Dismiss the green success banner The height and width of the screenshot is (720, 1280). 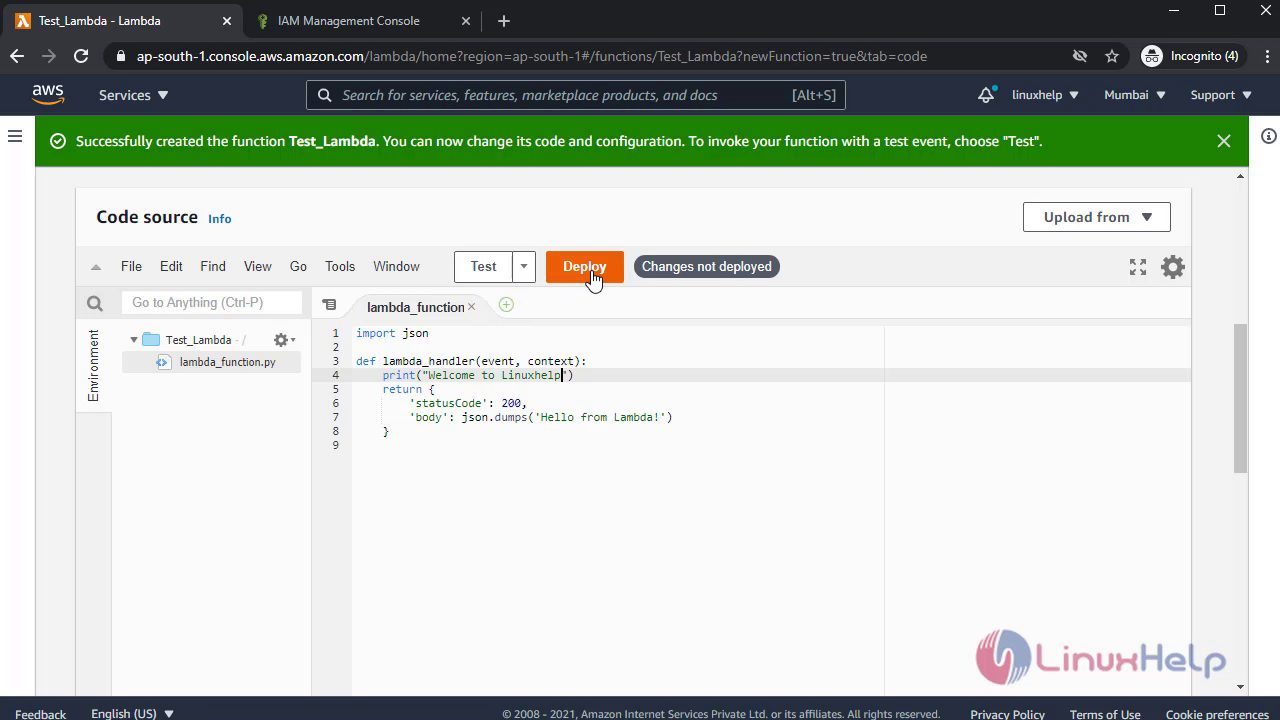[x=1223, y=141]
